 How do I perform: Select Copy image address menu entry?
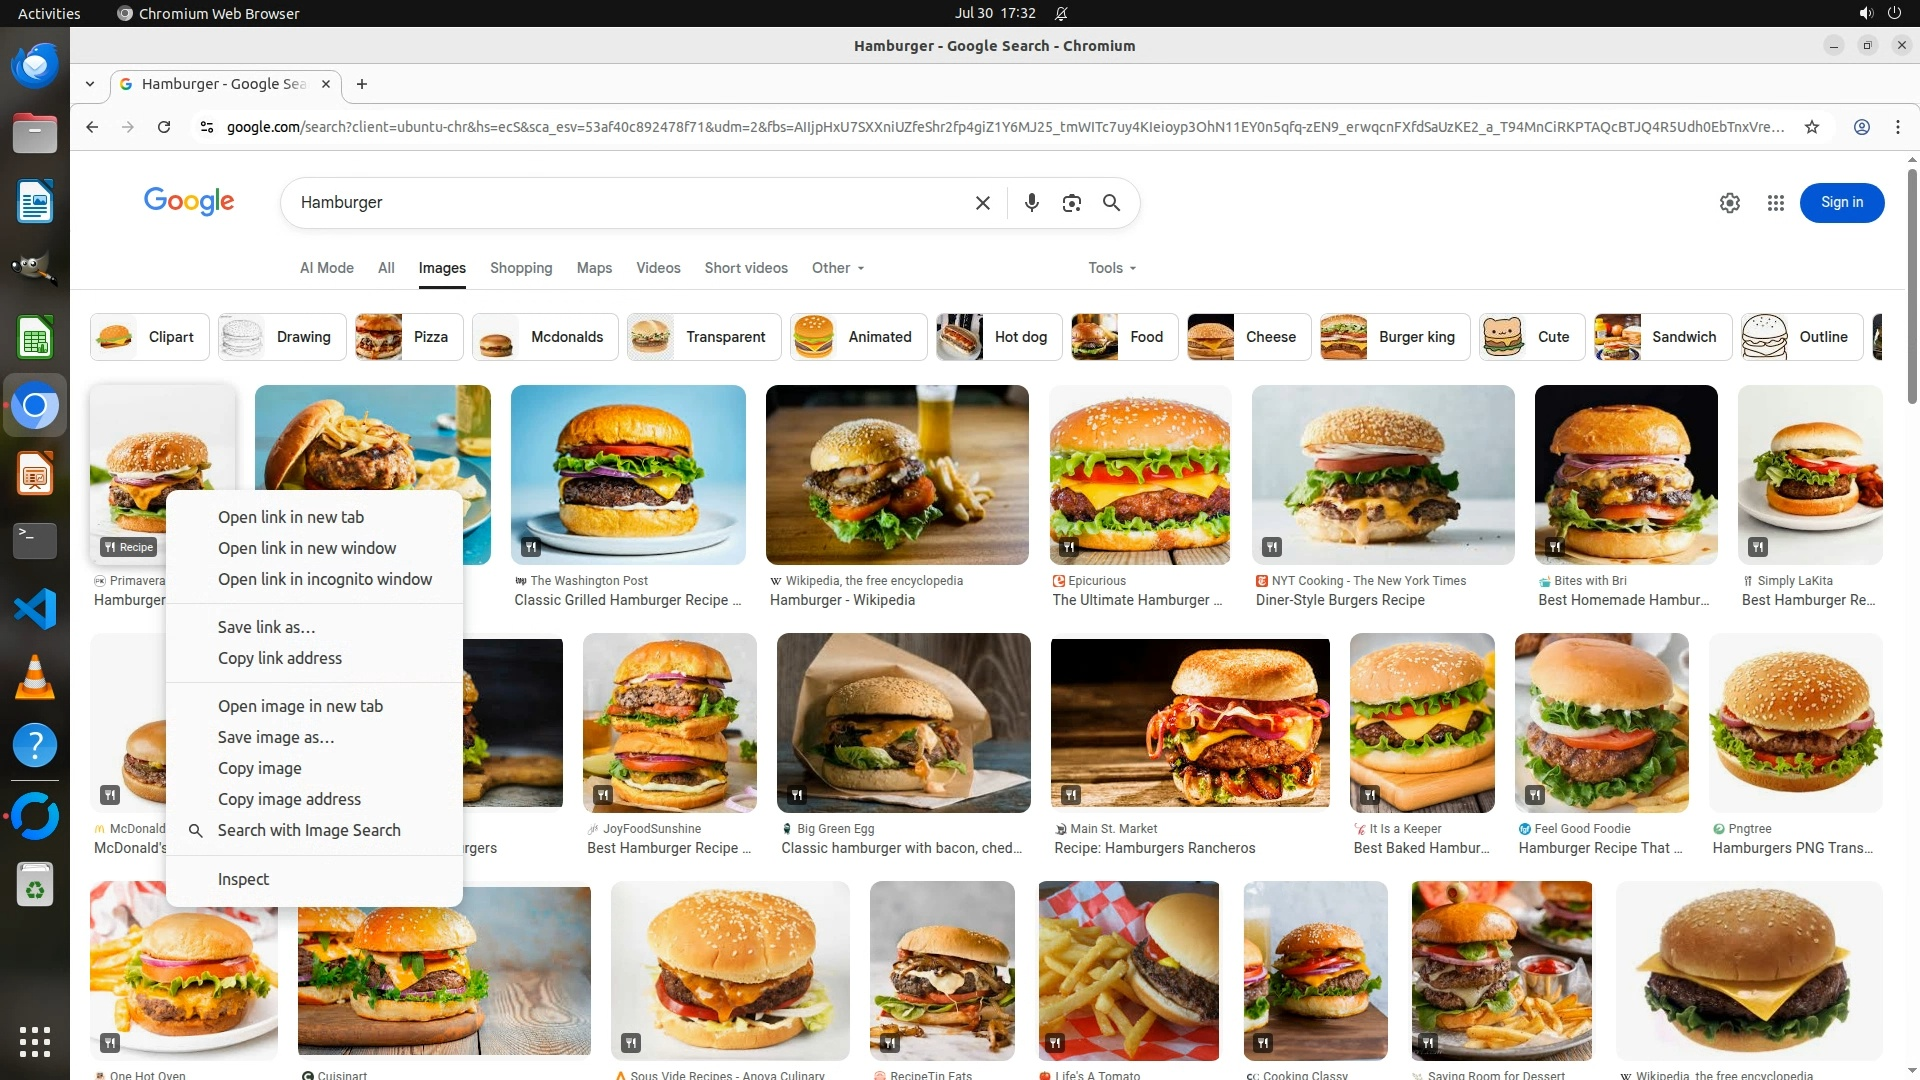click(x=289, y=799)
